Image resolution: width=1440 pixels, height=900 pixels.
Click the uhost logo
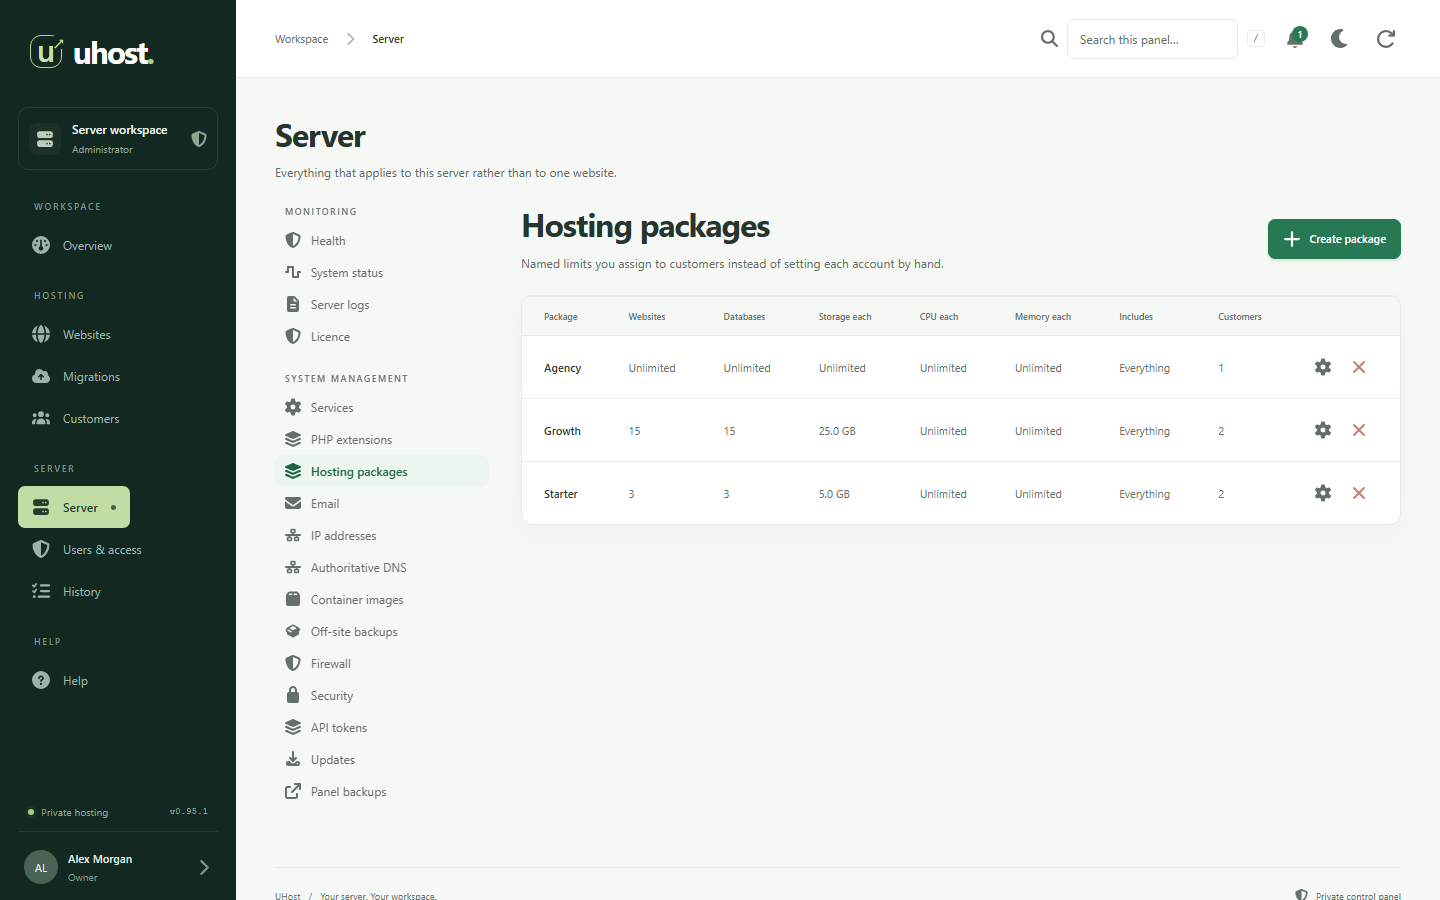click(x=92, y=52)
